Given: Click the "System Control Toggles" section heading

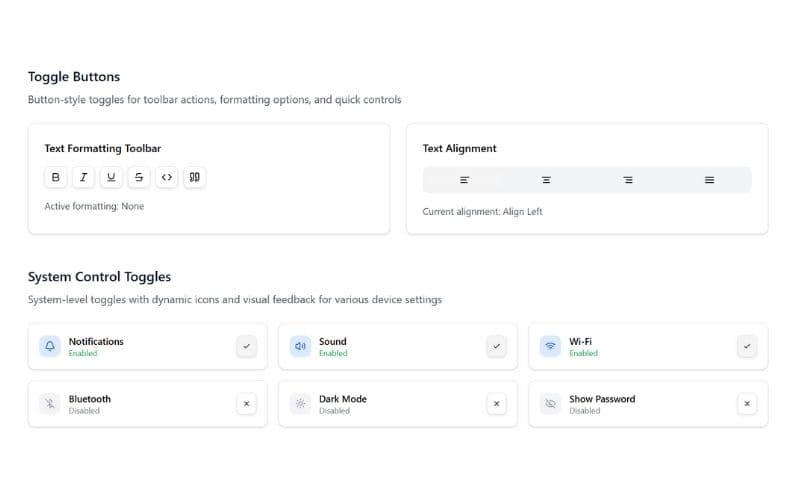Looking at the screenshot, I should tap(99, 277).
